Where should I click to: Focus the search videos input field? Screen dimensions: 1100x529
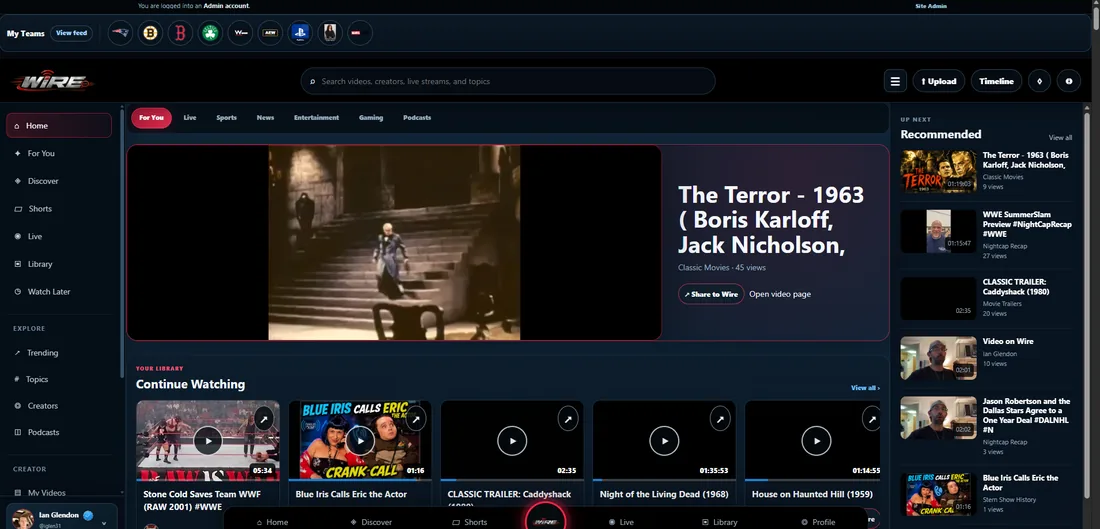[508, 81]
